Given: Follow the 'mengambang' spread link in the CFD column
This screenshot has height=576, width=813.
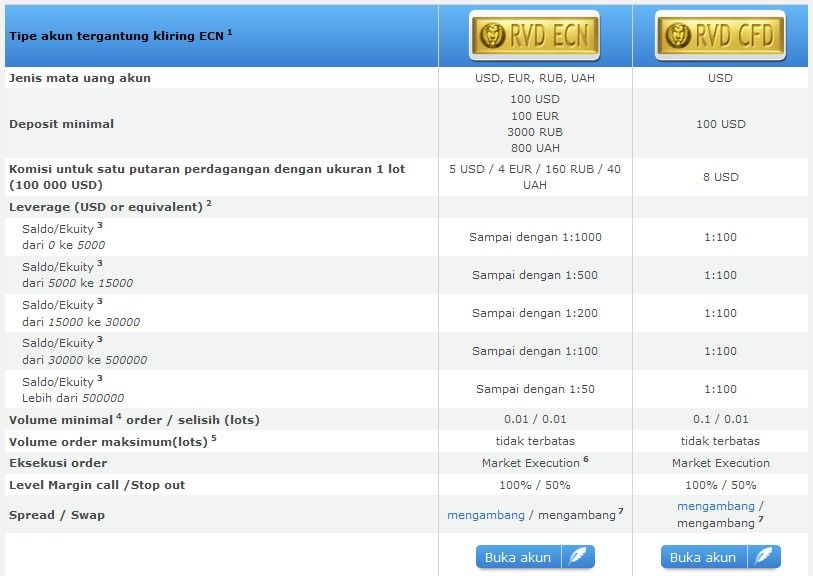Looking at the screenshot, I should point(716,506).
